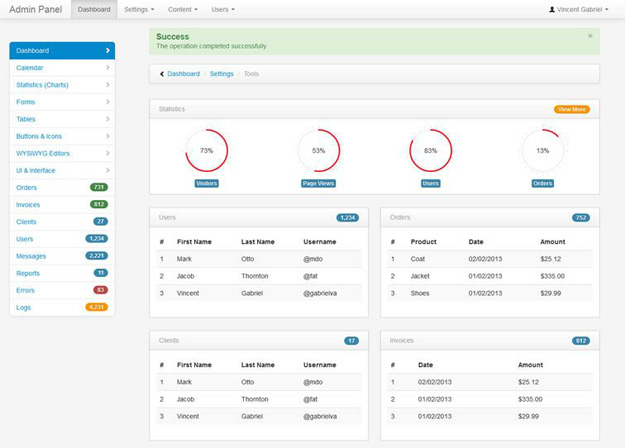The width and height of the screenshot is (625, 448).
Task: Follow the Settings breadcrumb link
Action: point(222,74)
